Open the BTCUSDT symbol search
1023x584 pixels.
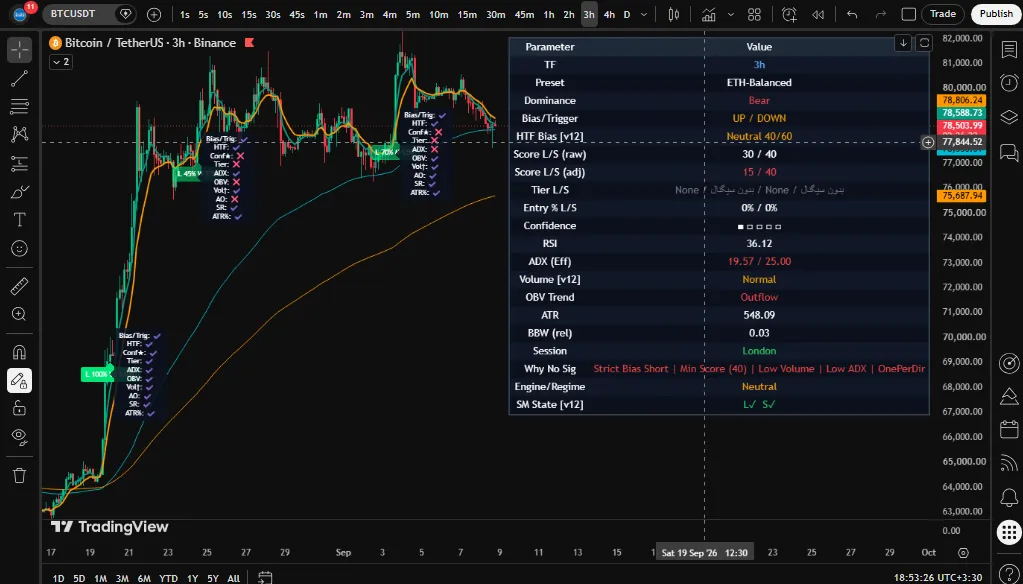pyautogui.click(x=73, y=14)
